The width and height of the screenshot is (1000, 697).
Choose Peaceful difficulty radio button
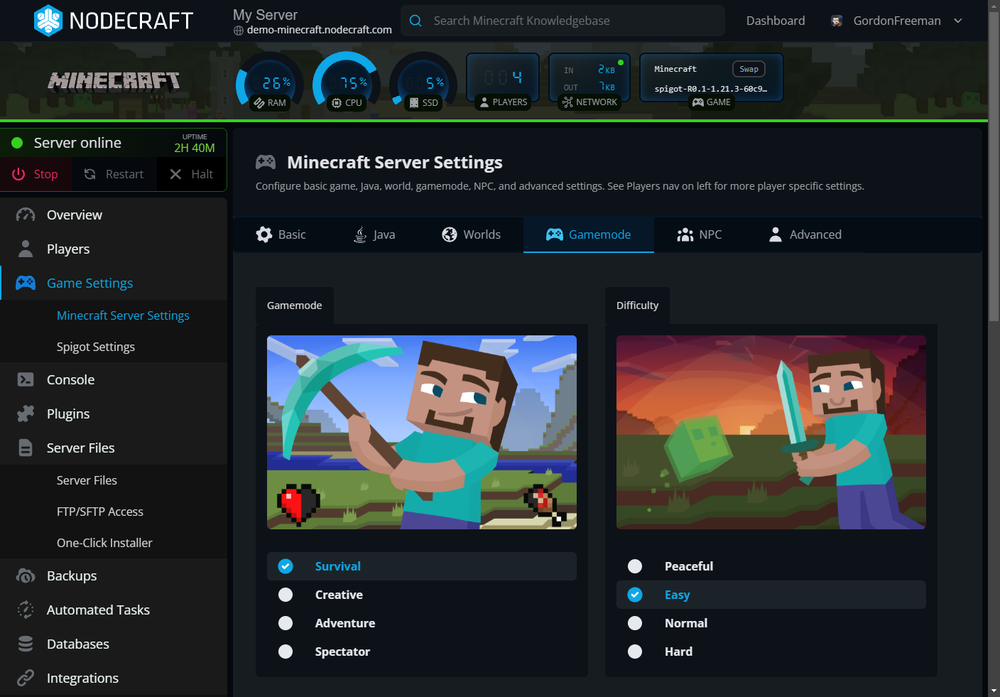pyautogui.click(x=635, y=567)
